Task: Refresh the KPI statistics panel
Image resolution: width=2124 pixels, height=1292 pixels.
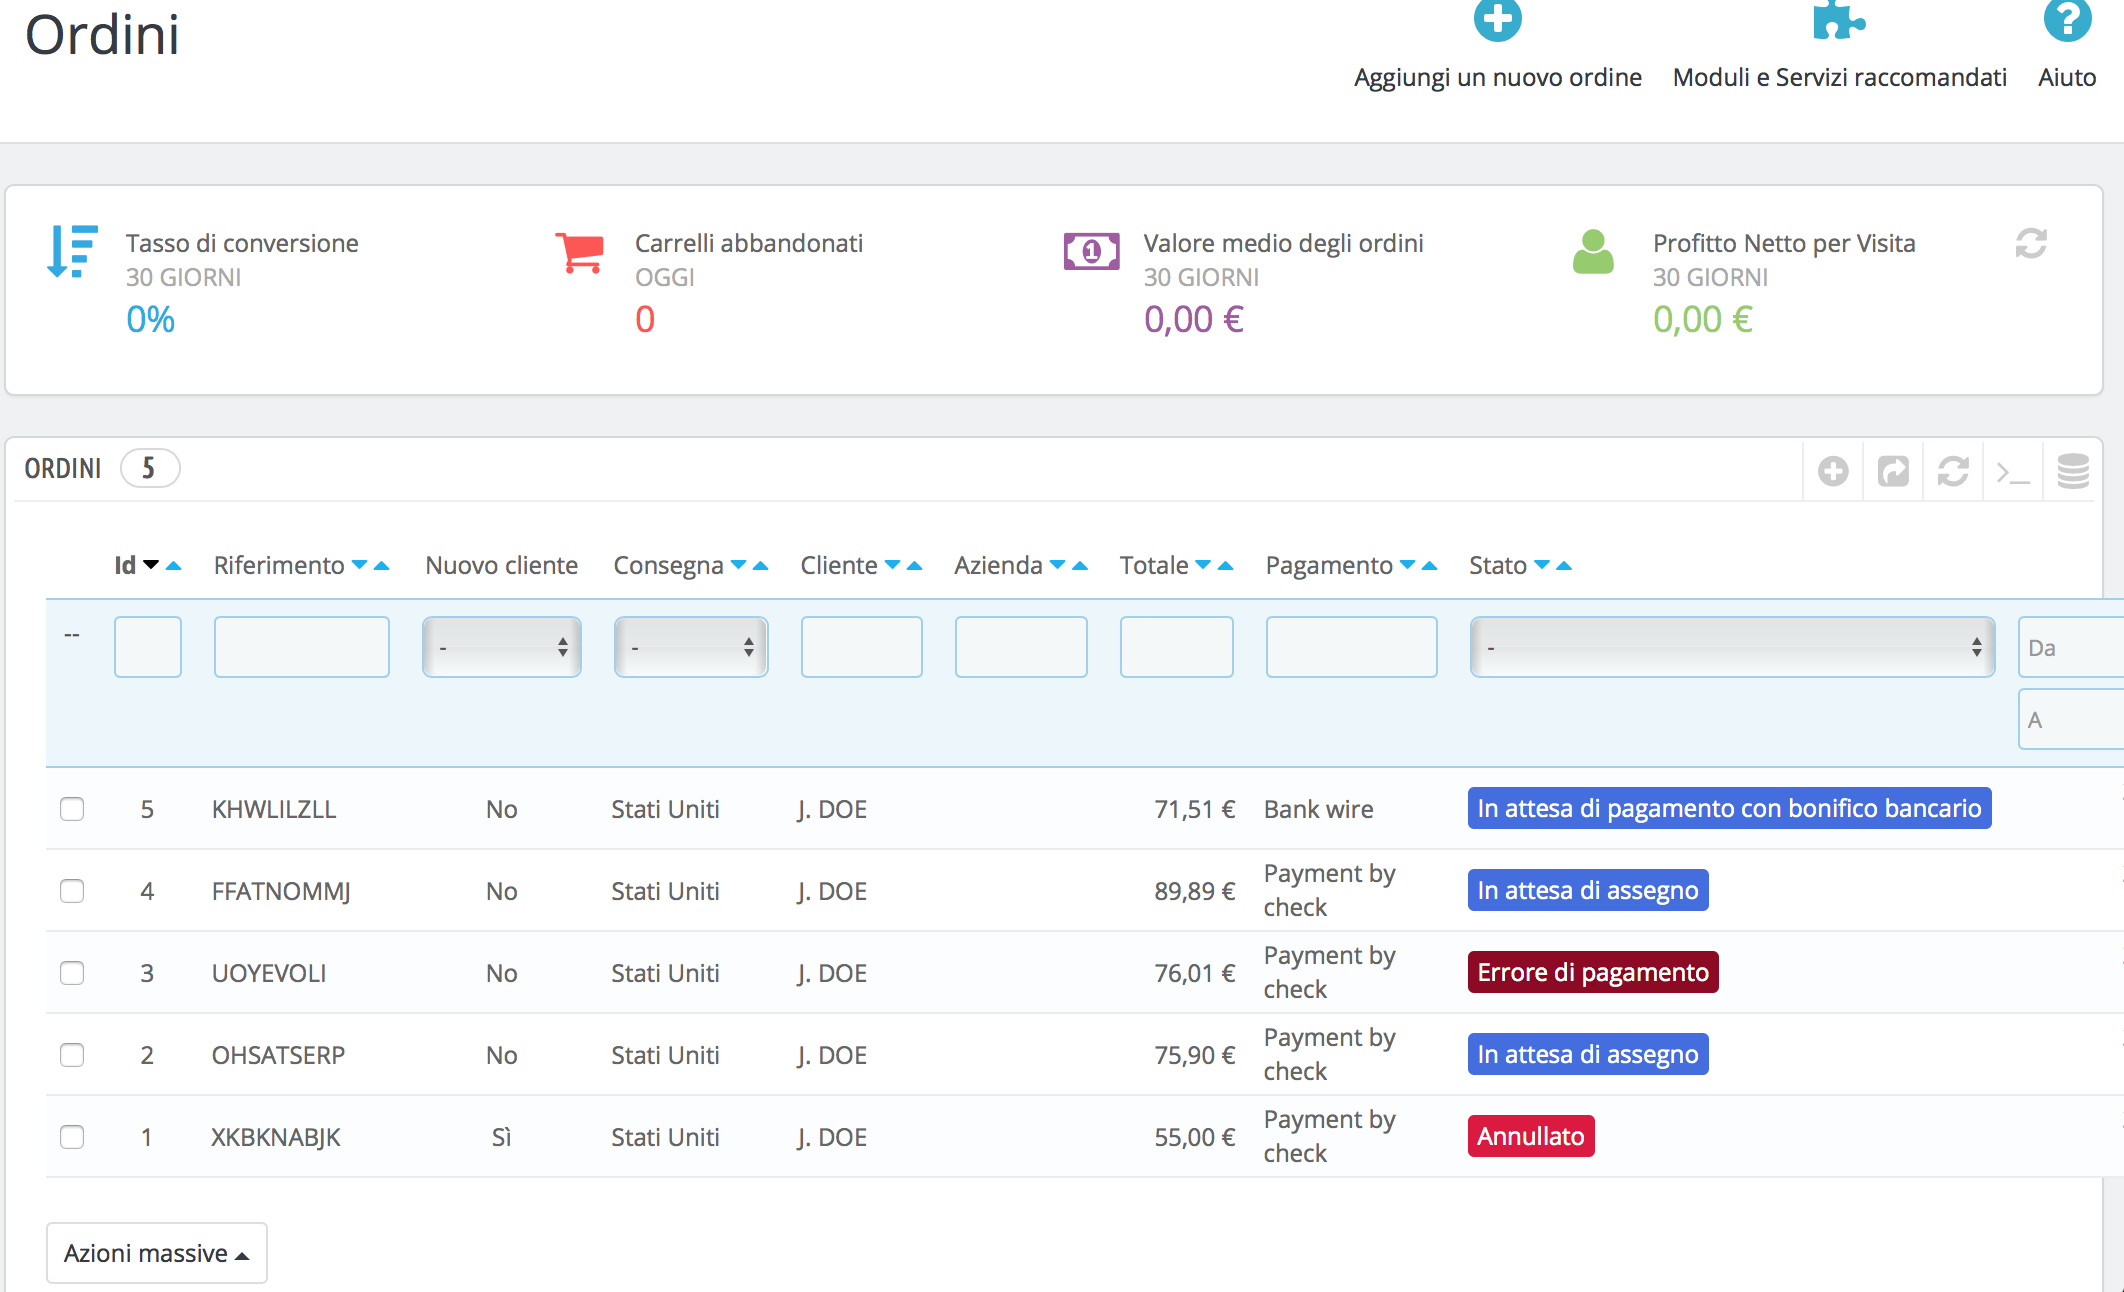Action: [x=2030, y=243]
